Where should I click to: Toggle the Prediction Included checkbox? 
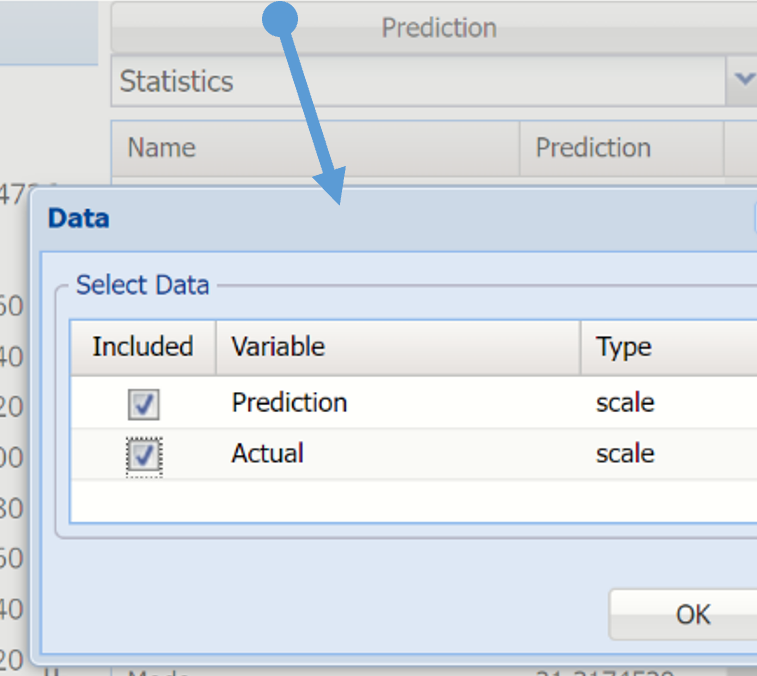144,404
